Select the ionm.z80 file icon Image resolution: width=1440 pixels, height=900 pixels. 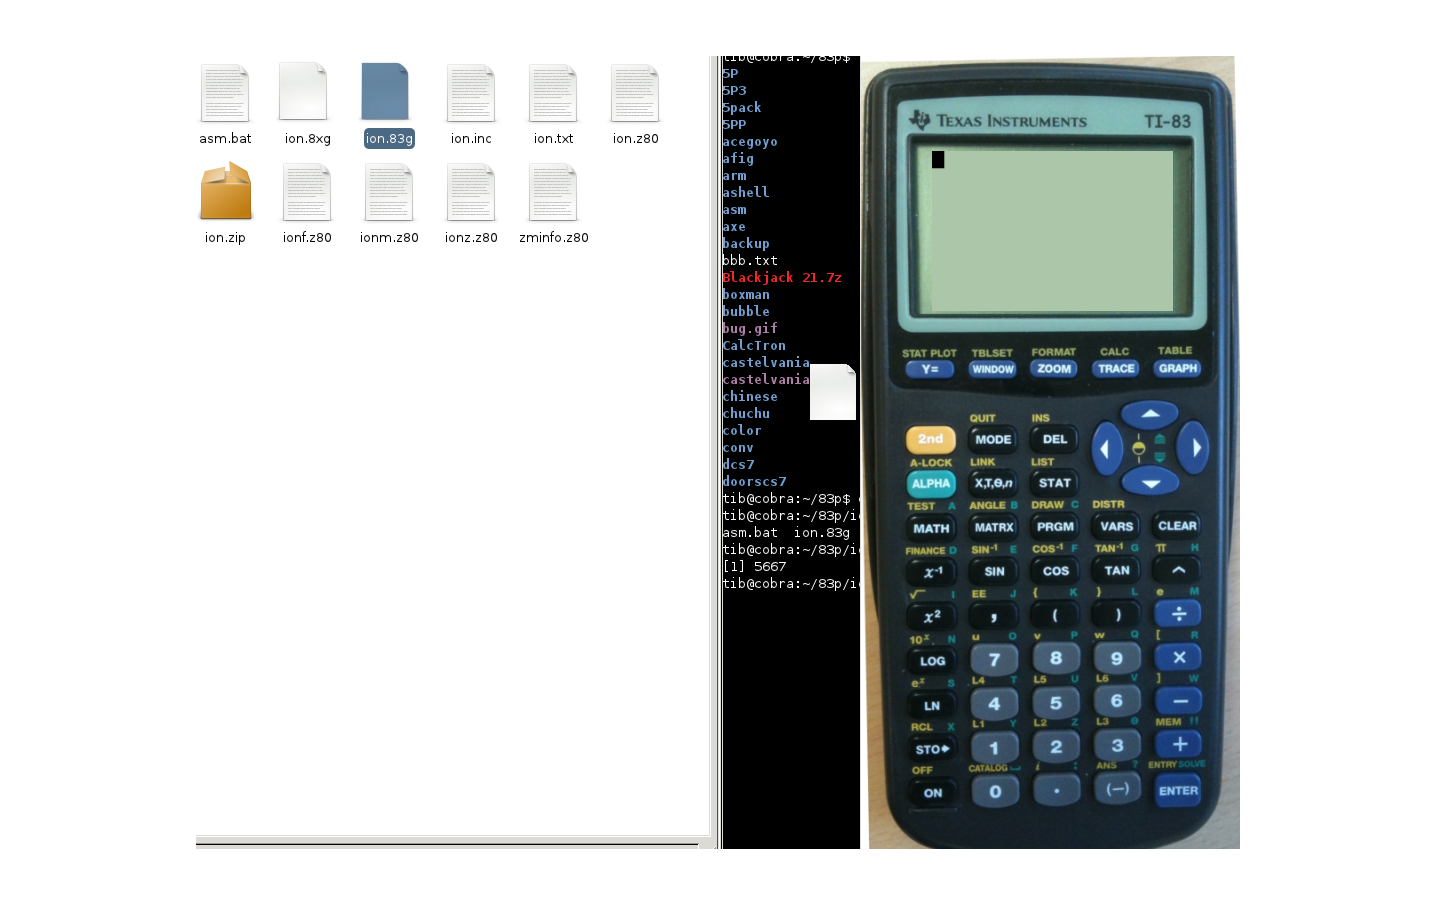point(389,192)
